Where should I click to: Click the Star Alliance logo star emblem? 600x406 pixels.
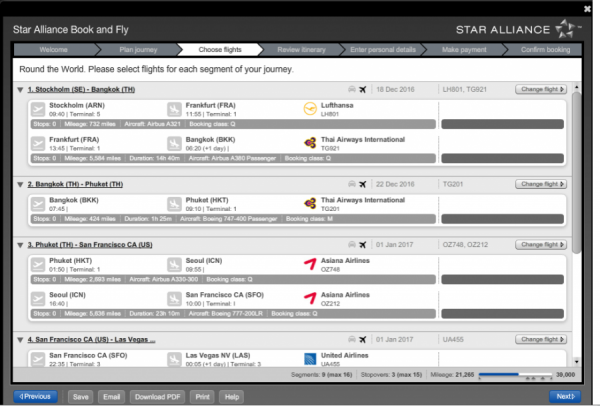566,29
